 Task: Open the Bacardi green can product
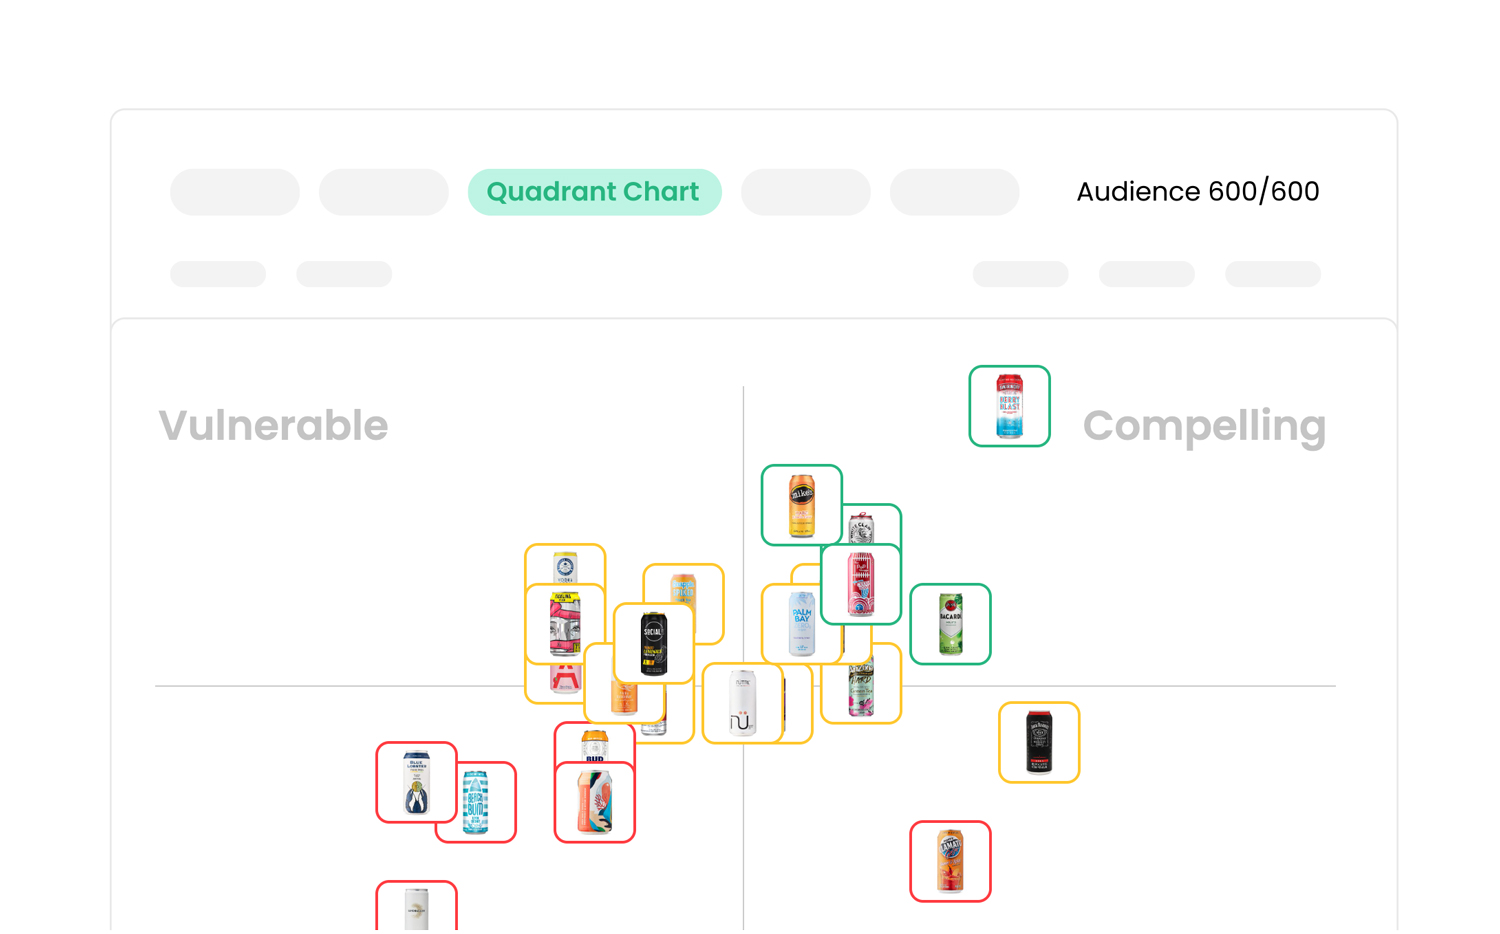[x=950, y=624]
